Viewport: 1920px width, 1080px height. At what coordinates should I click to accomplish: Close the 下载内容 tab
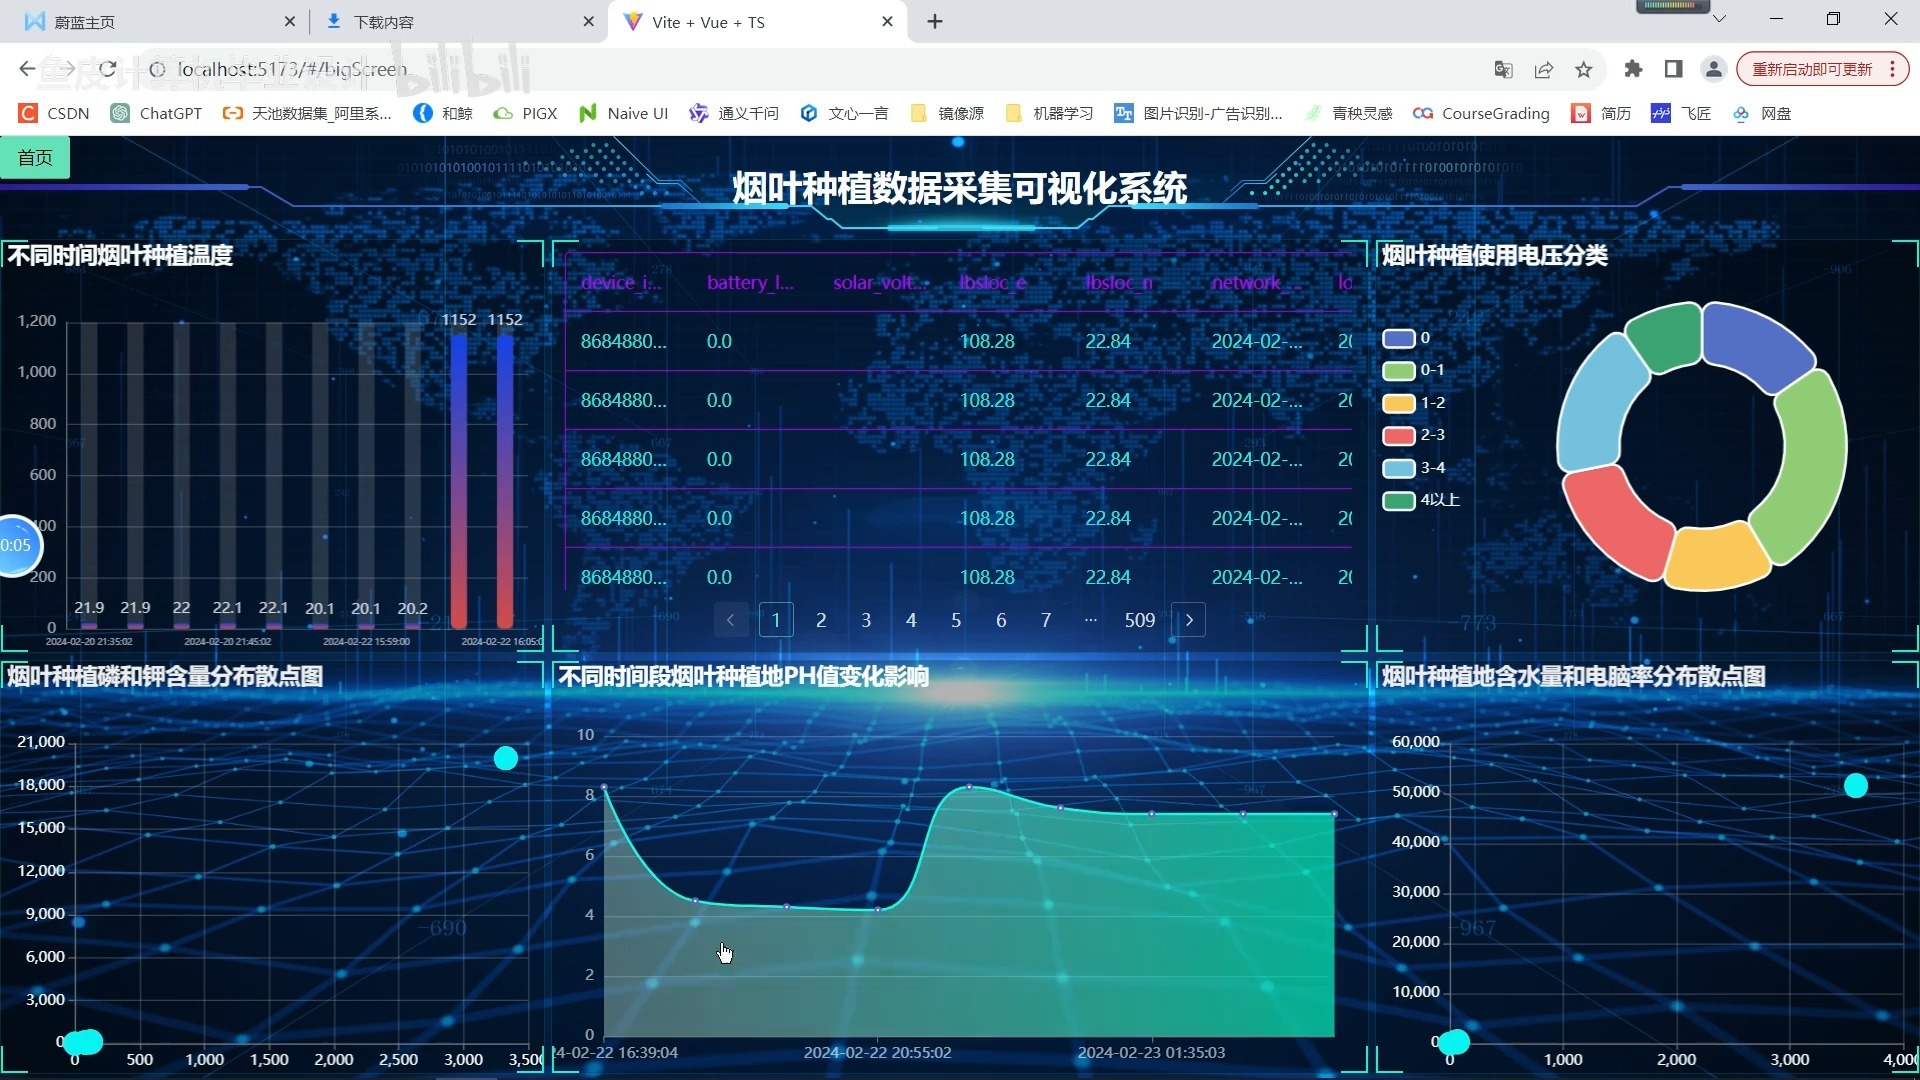588,21
